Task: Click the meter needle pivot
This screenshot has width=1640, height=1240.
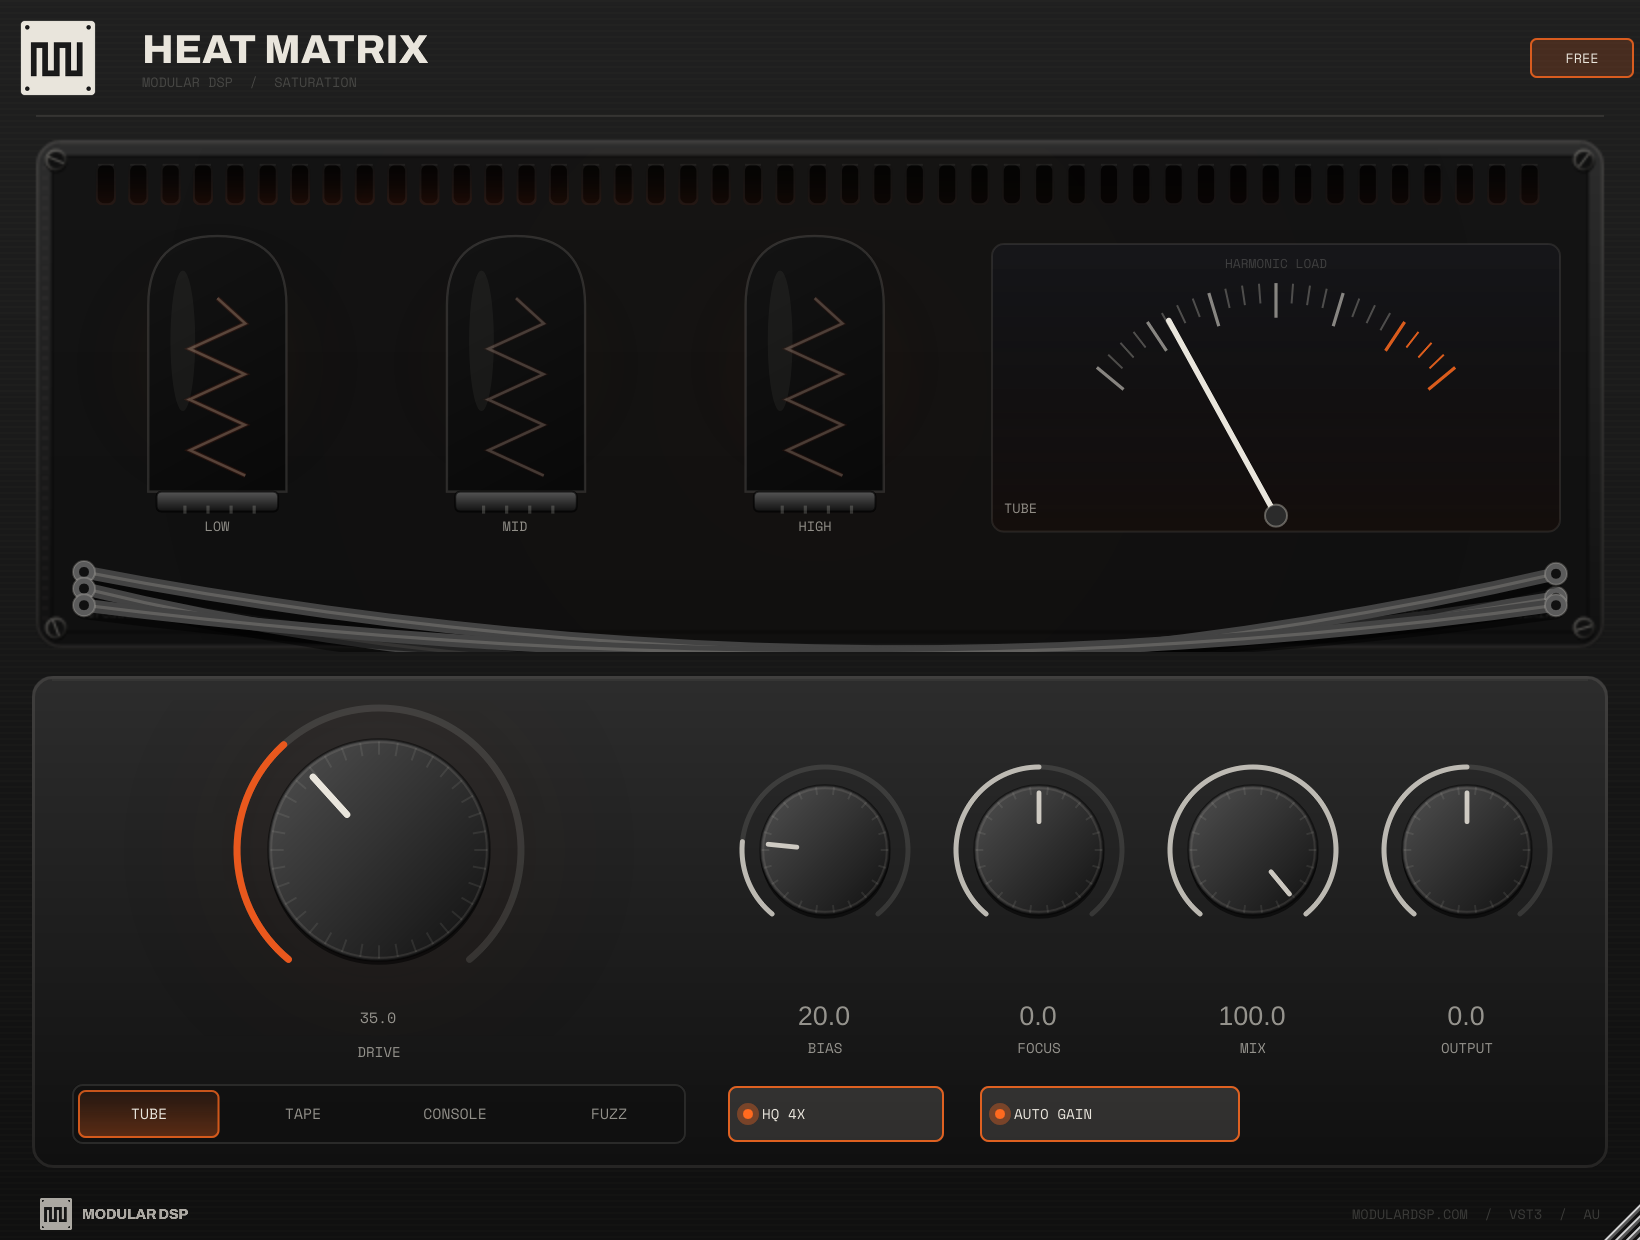Action: point(1276,515)
